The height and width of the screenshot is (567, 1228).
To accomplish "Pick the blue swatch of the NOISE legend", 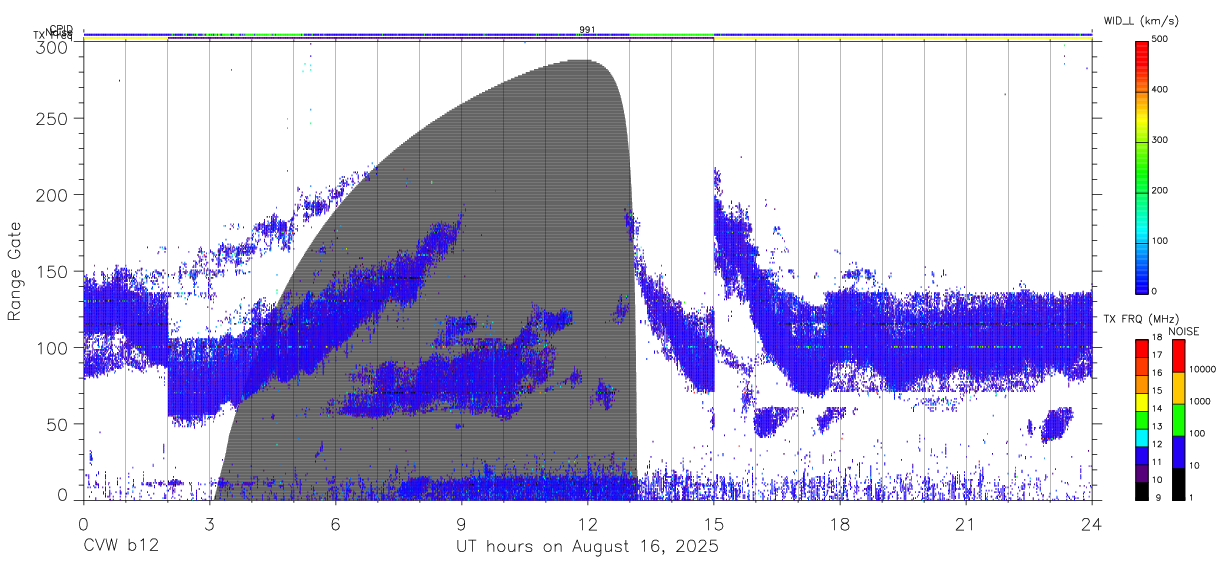I will point(1178,452).
